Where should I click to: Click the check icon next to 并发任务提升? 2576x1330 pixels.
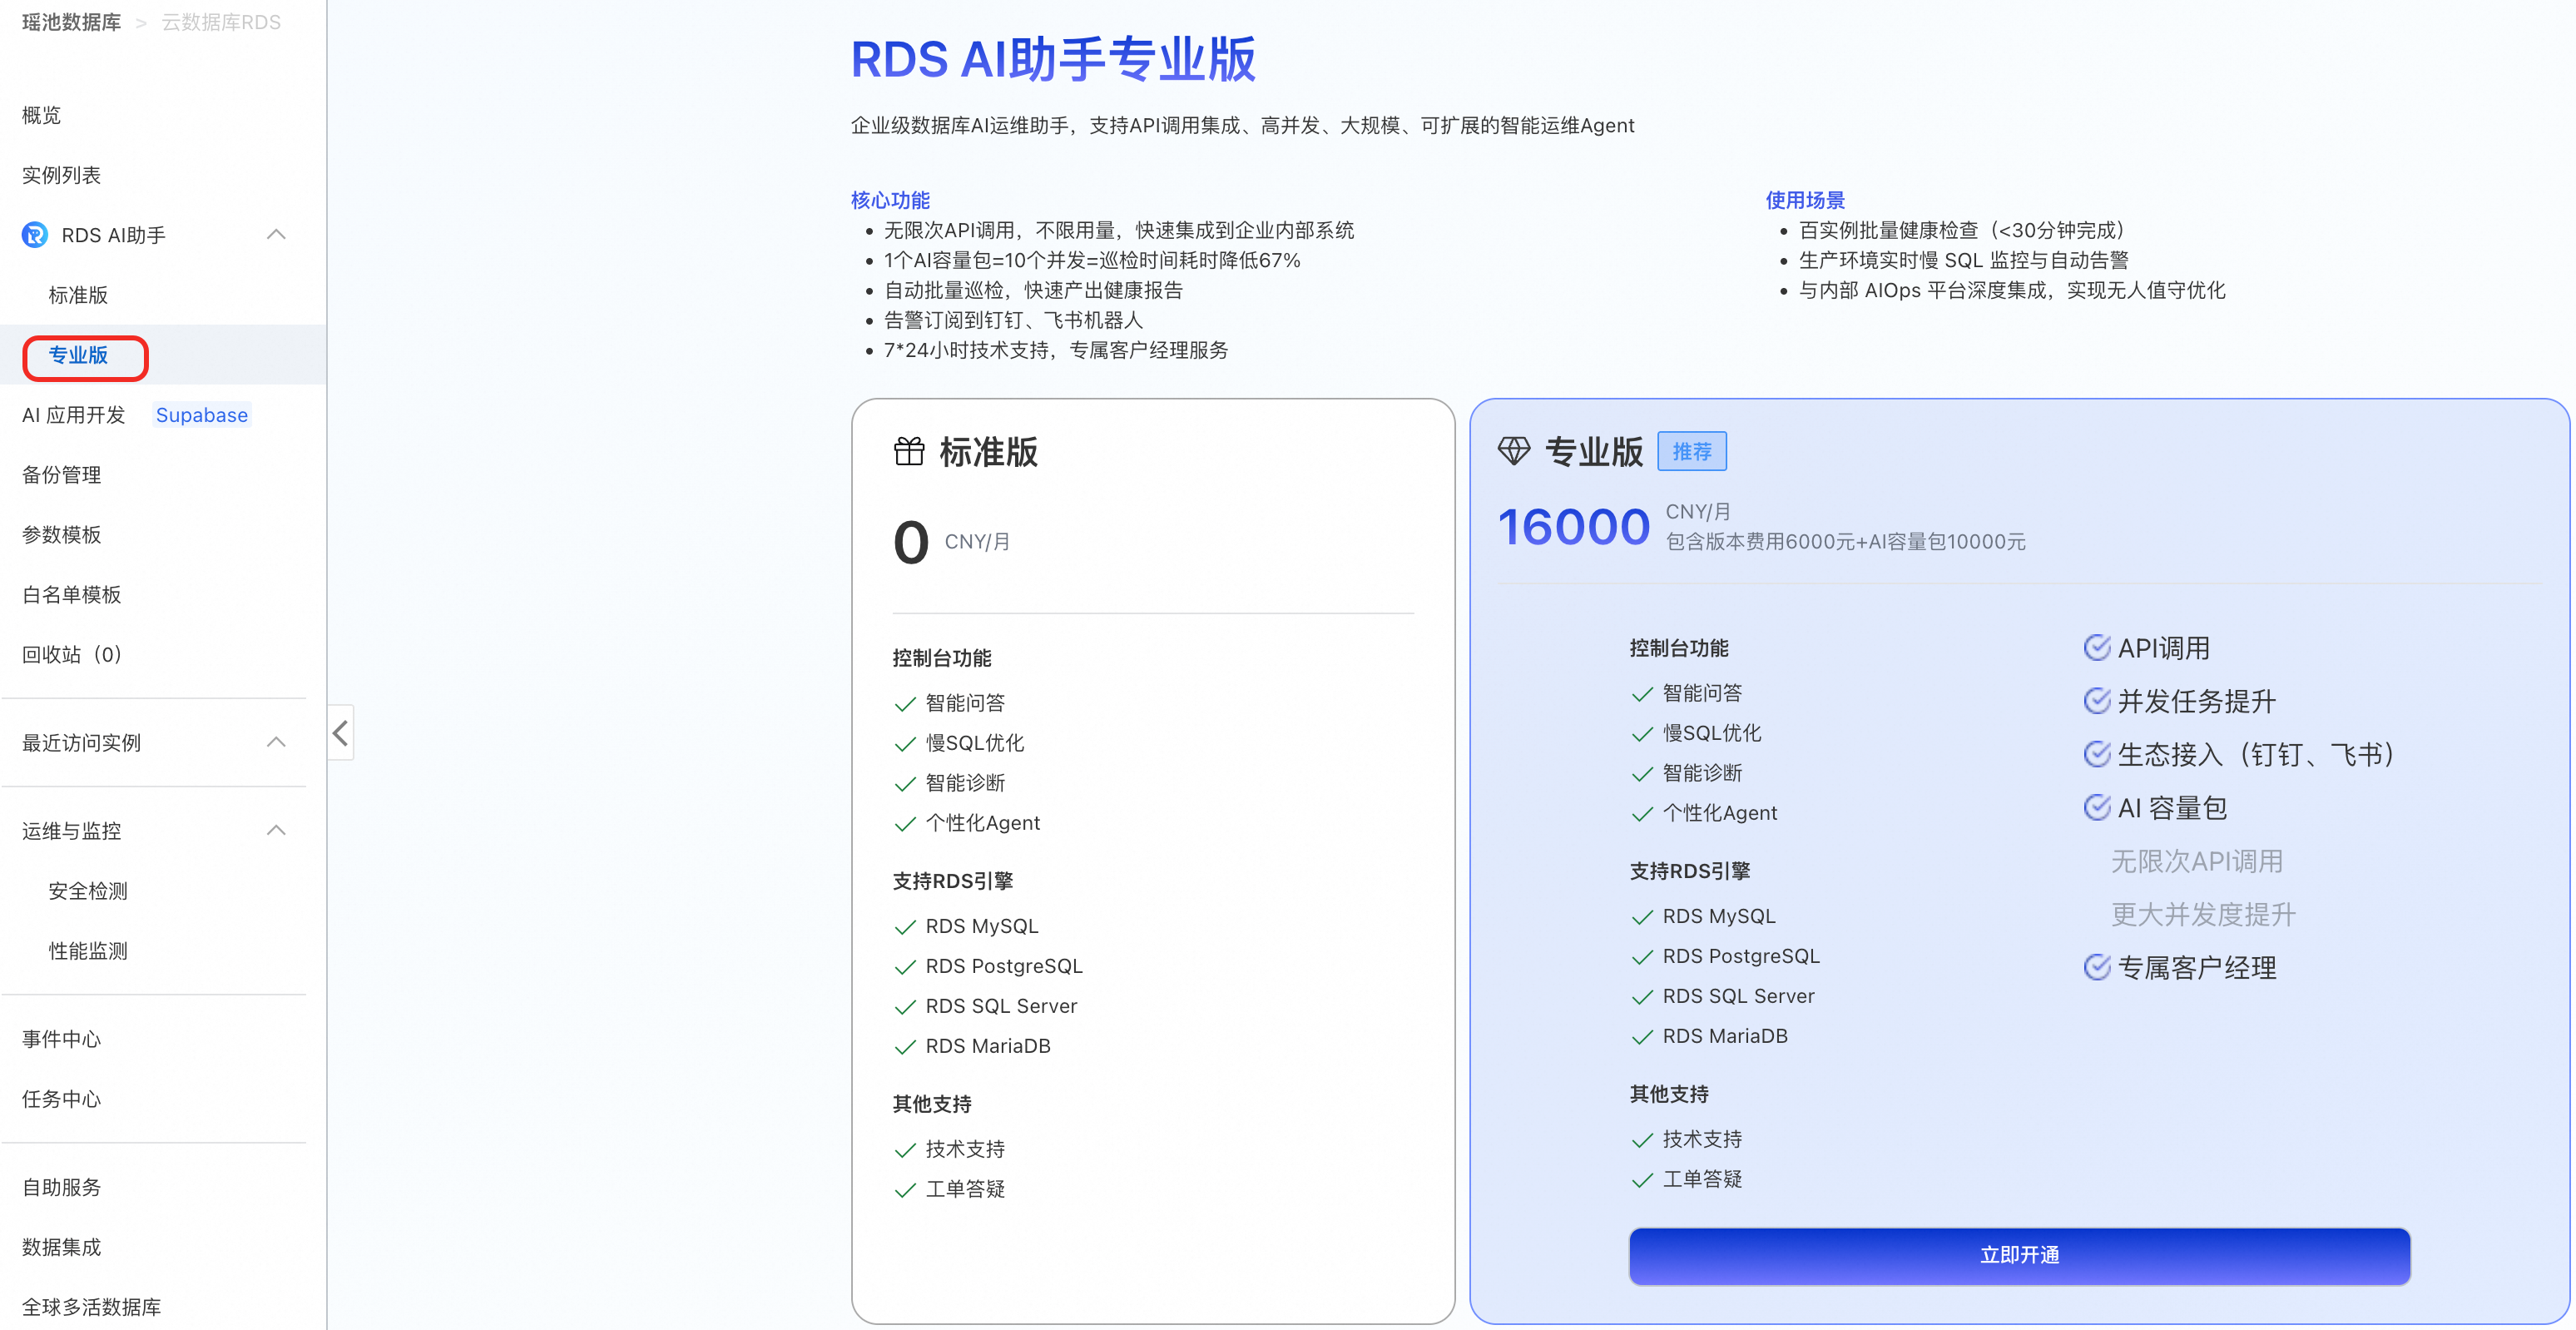pos(2097,701)
